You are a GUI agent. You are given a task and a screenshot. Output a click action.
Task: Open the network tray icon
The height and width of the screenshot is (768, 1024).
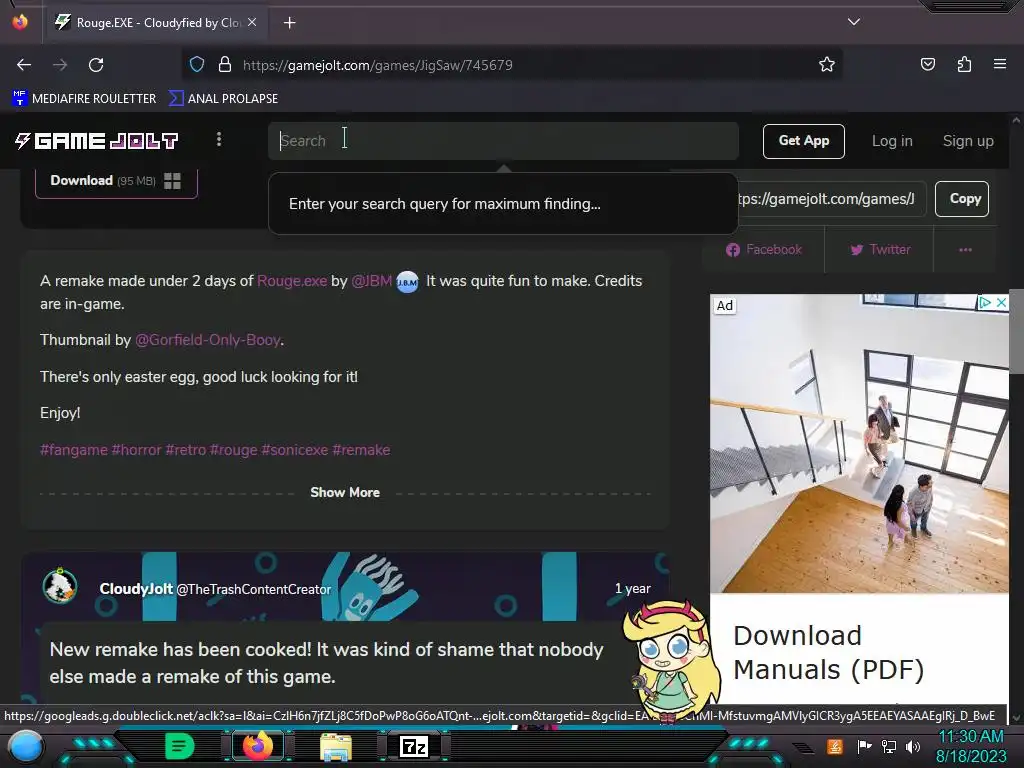tap(888, 746)
